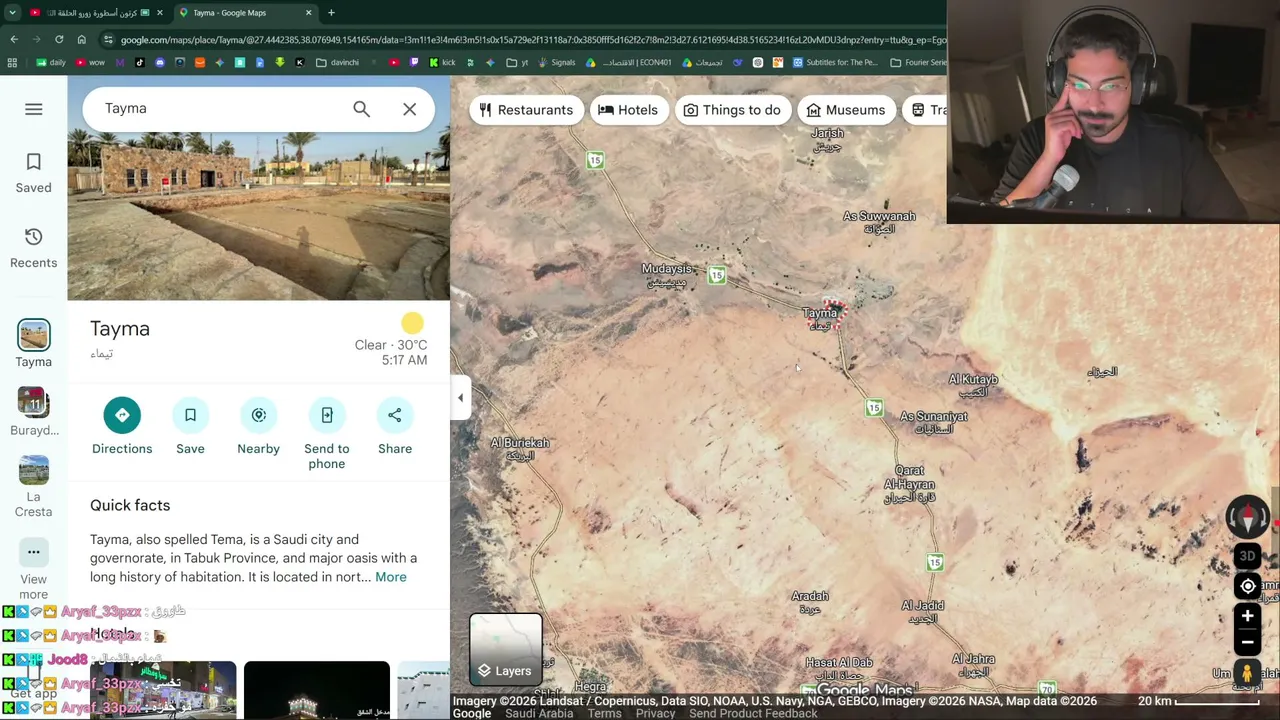Show your location on map
1280x720 pixels.
click(x=1247, y=587)
